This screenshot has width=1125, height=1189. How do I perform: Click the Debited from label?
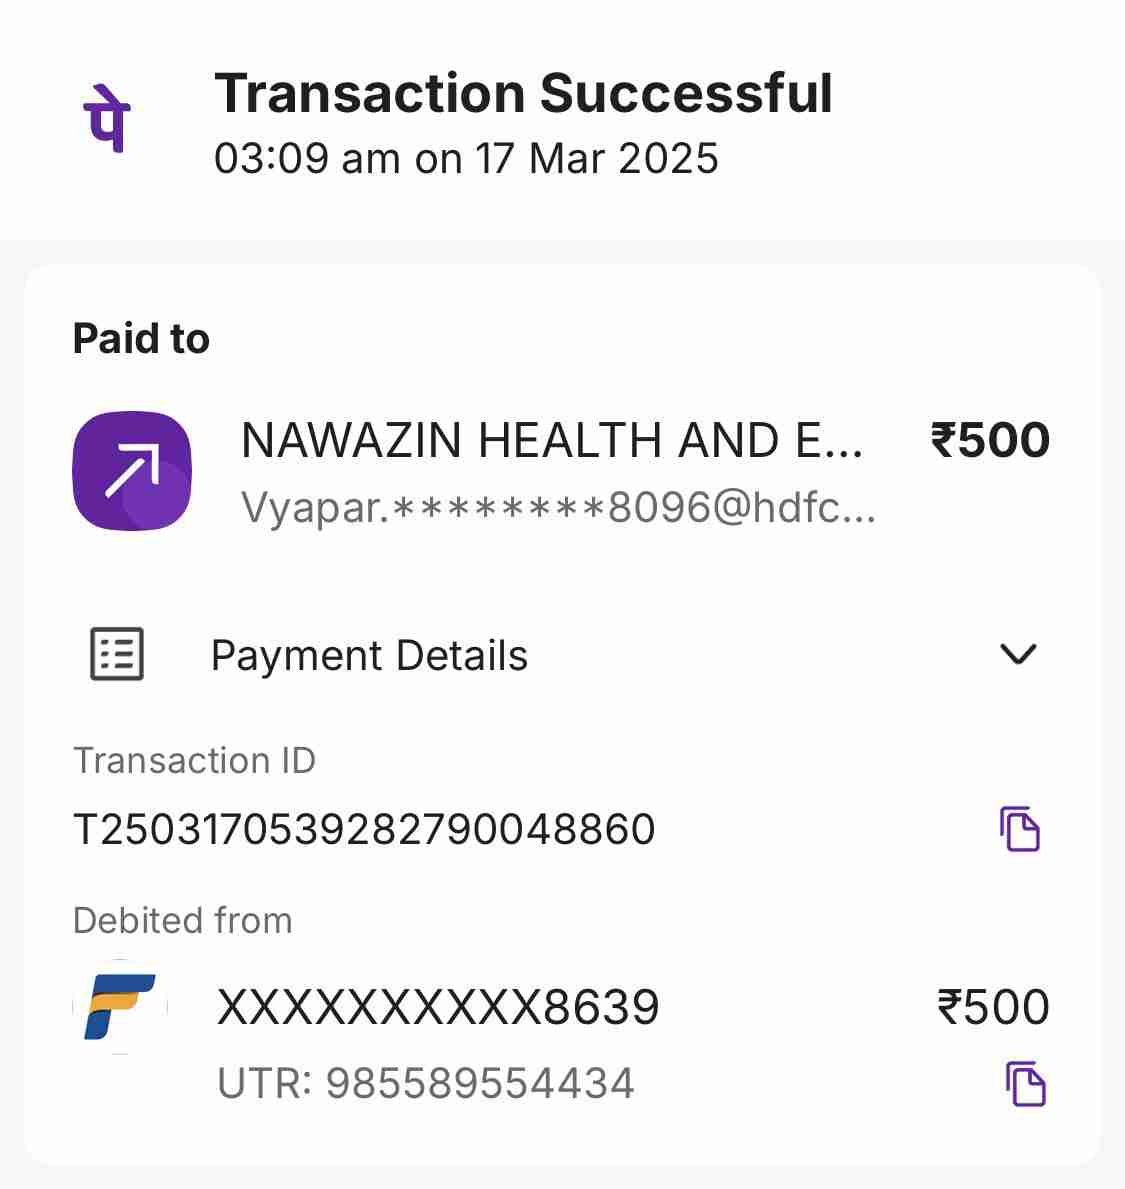point(182,920)
